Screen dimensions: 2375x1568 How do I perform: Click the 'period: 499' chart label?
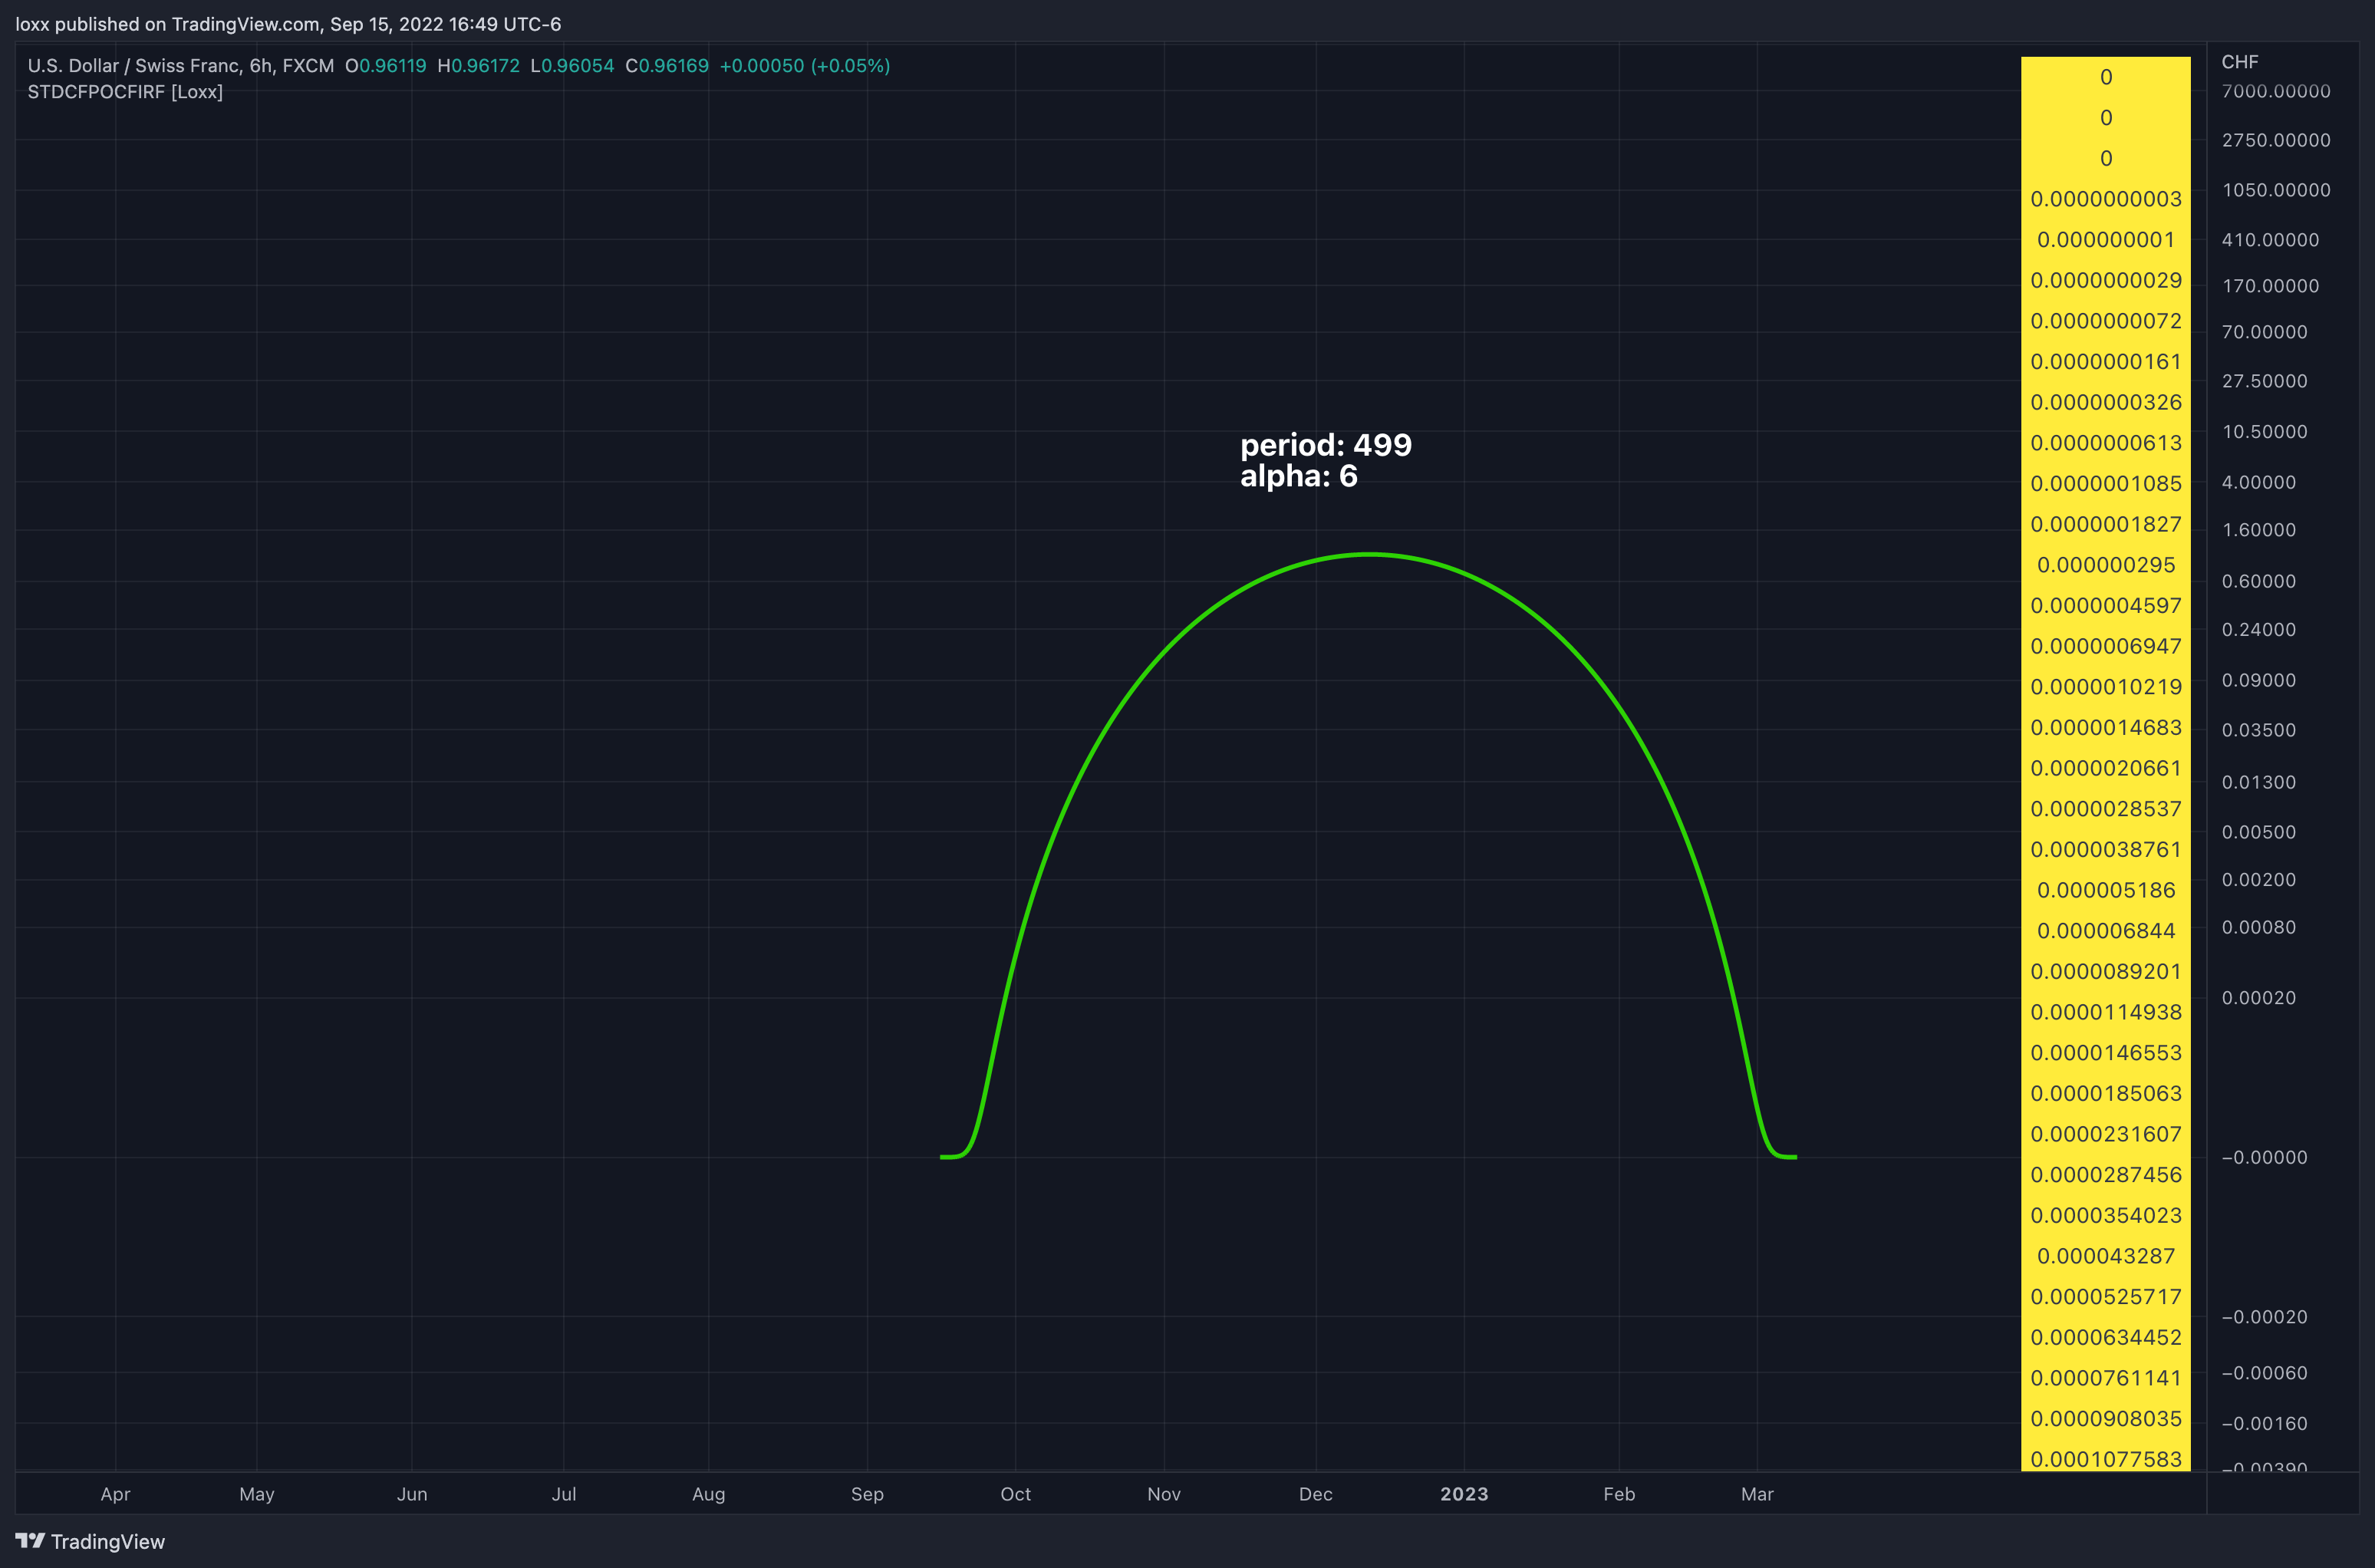(1326, 445)
